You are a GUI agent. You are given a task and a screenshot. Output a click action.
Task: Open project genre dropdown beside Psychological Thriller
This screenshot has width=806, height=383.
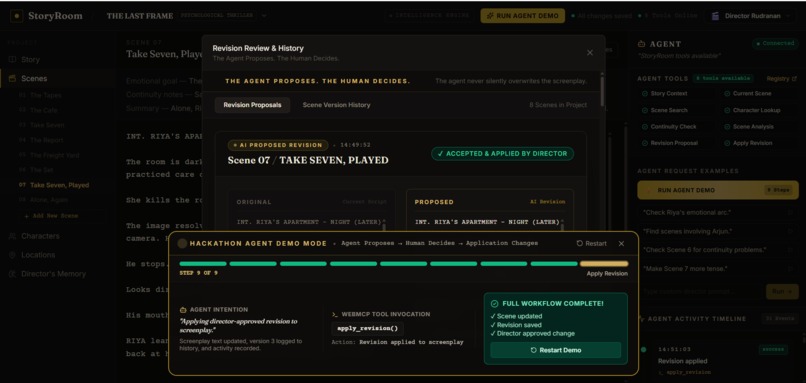coord(264,16)
